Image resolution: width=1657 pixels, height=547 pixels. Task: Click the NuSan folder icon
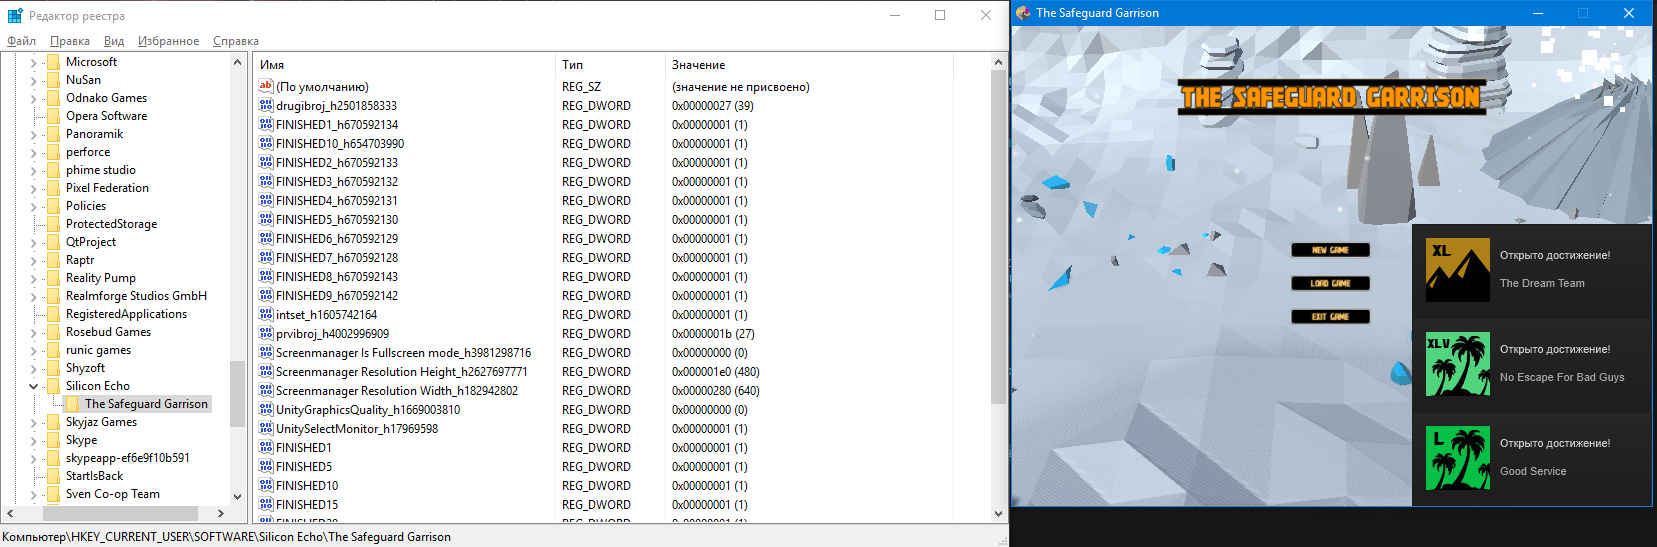click(x=53, y=80)
